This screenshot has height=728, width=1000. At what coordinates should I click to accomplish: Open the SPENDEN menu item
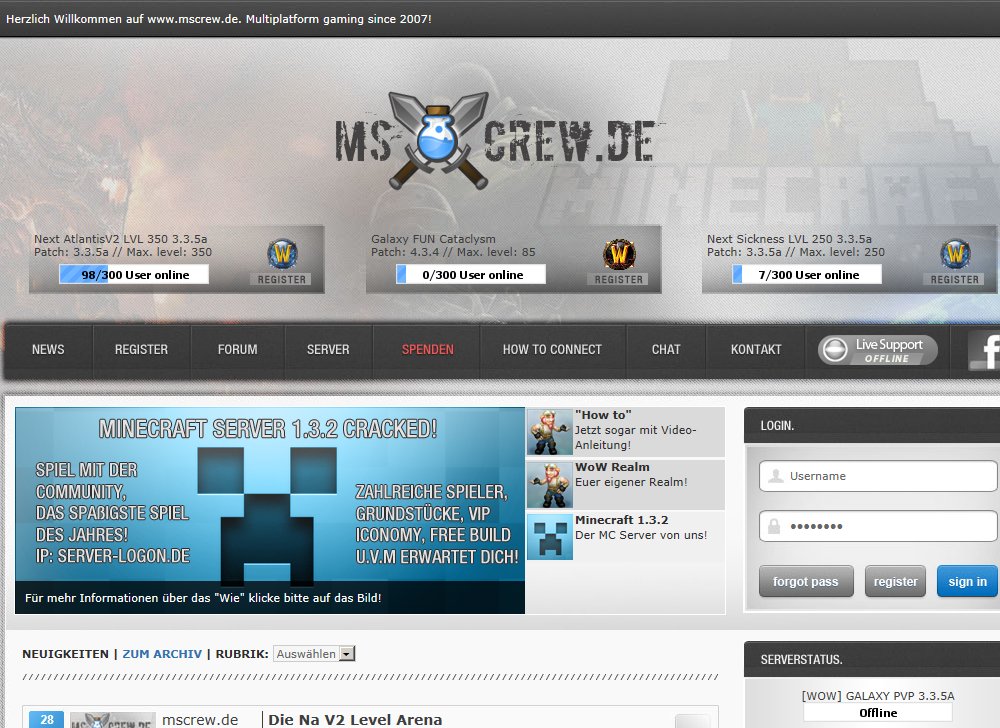pos(428,350)
